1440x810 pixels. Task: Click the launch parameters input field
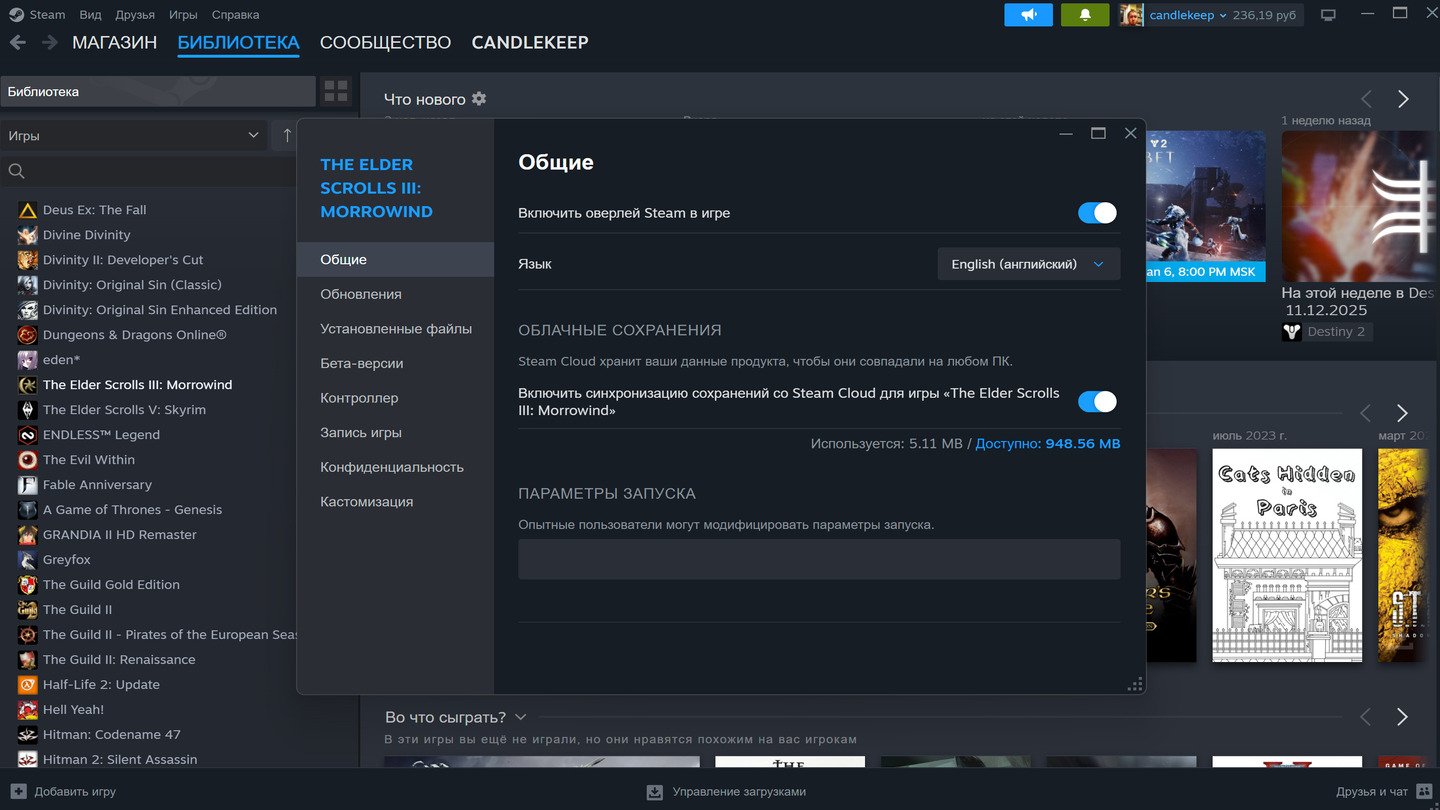click(818, 559)
